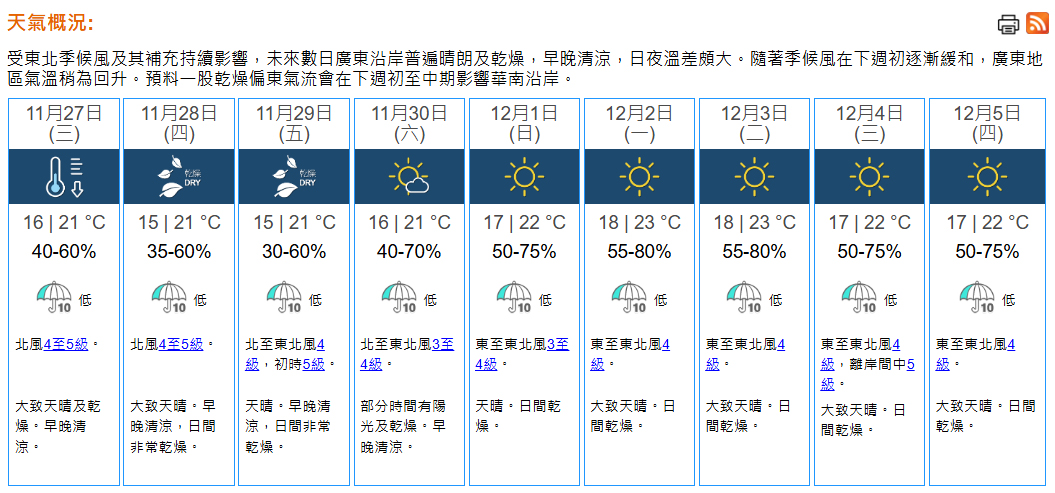Click the printer icon

pos(1008,24)
